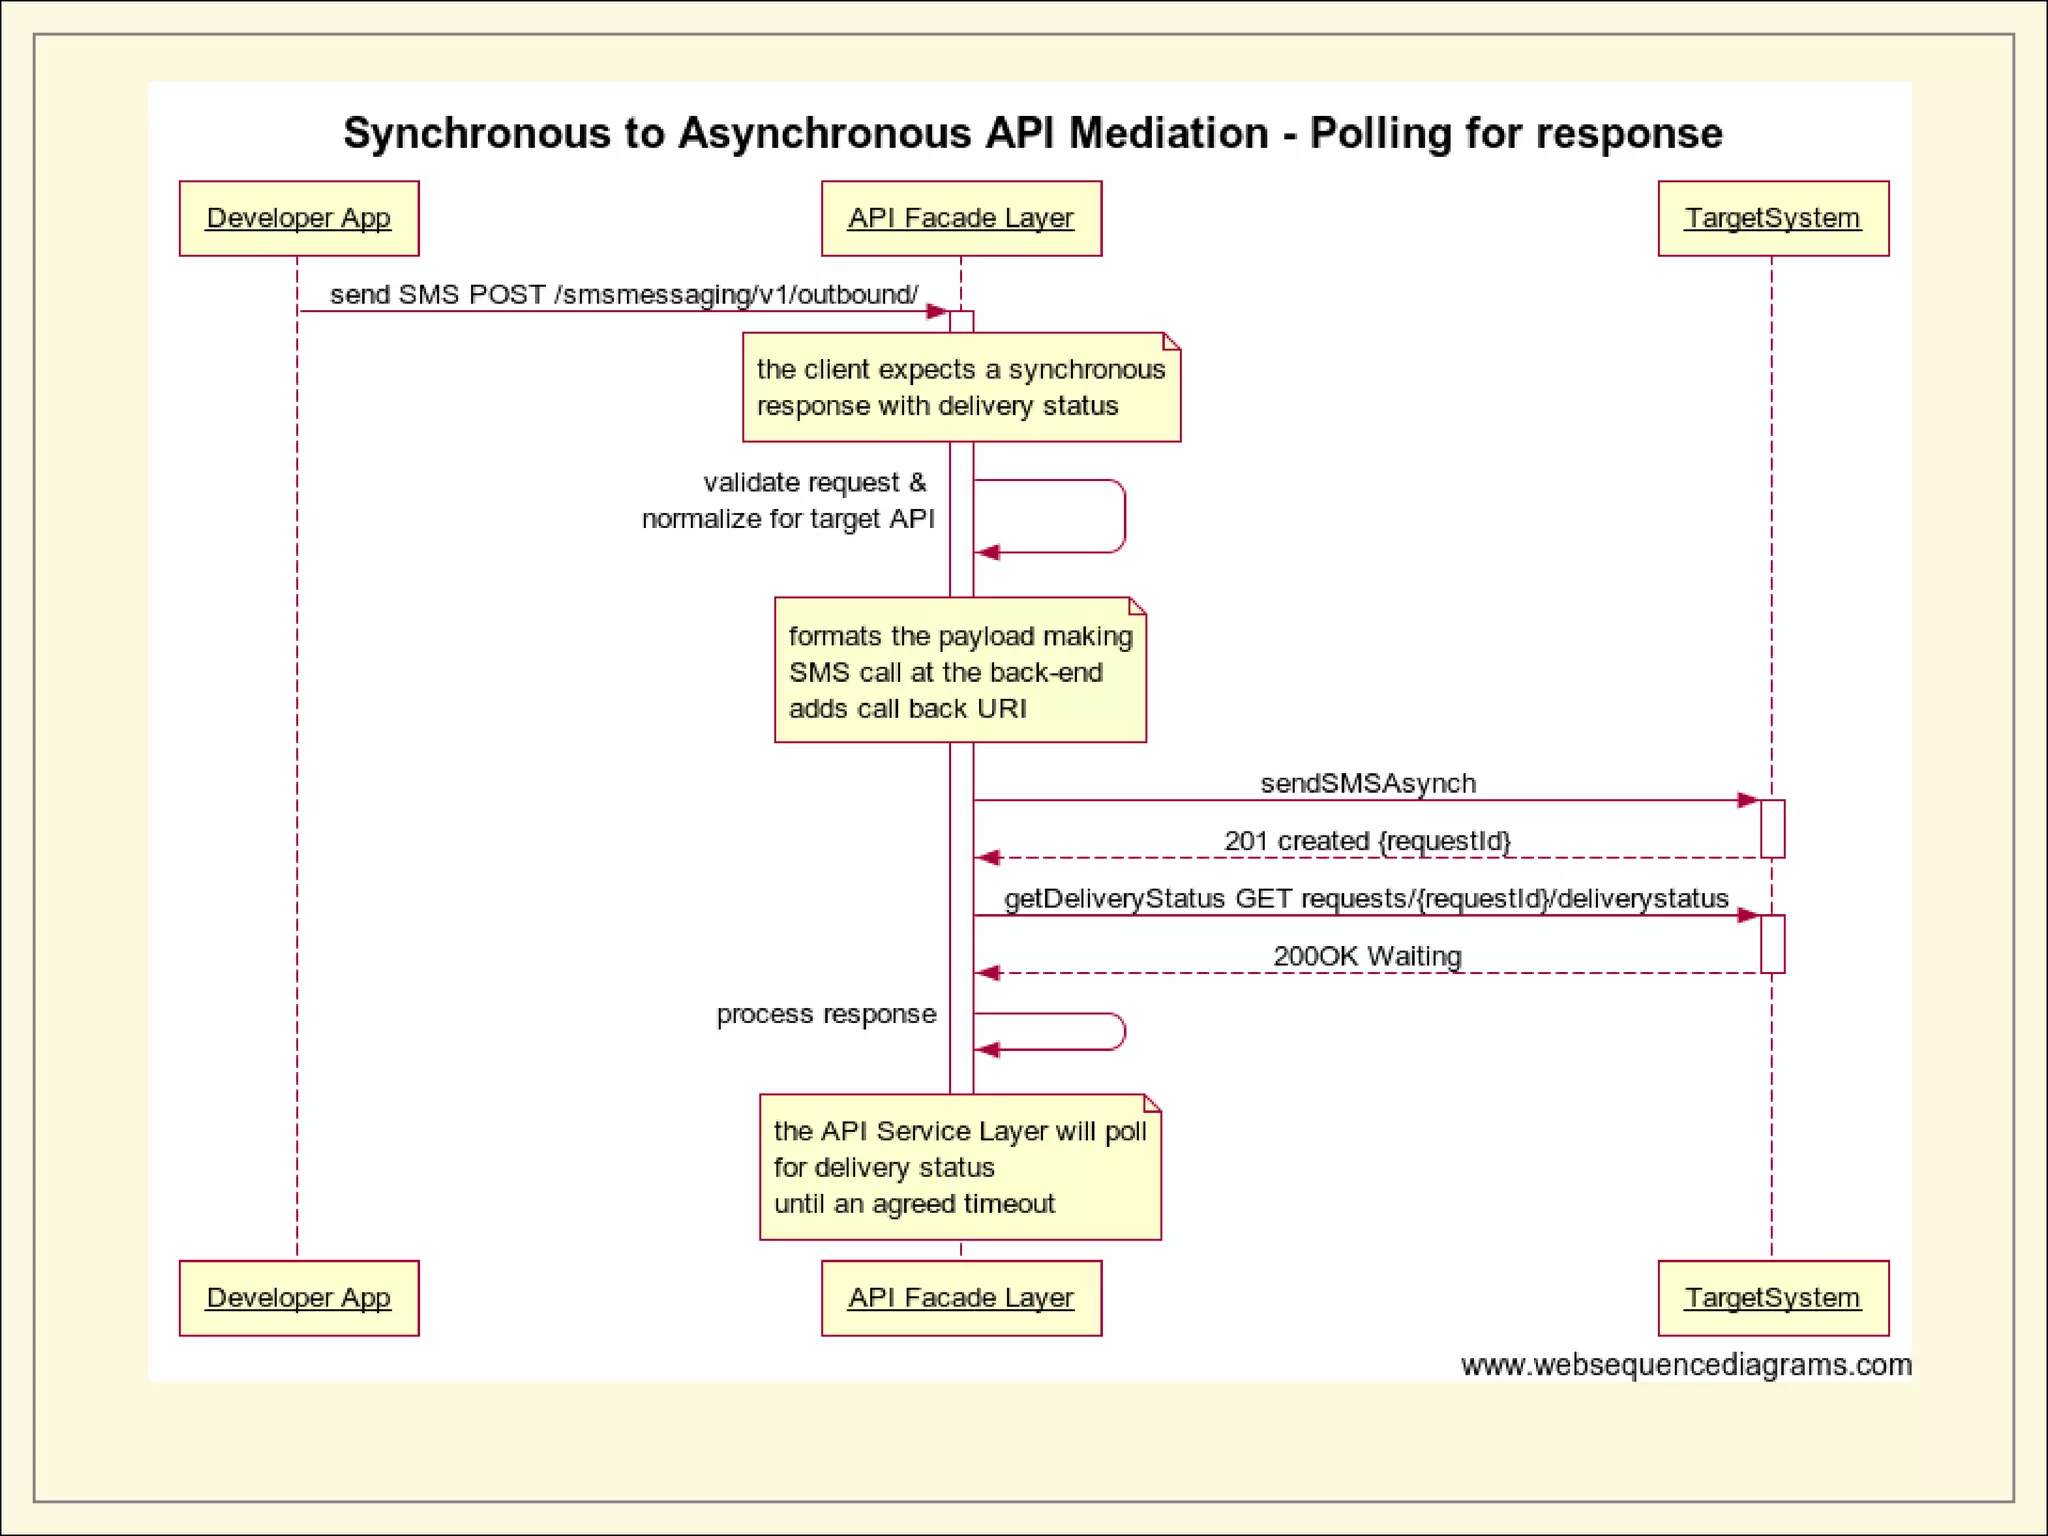Image resolution: width=2048 pixels, height=1536 pixels.
Task: Click the 'send SMS POST' message label
Action: point(623,294)
